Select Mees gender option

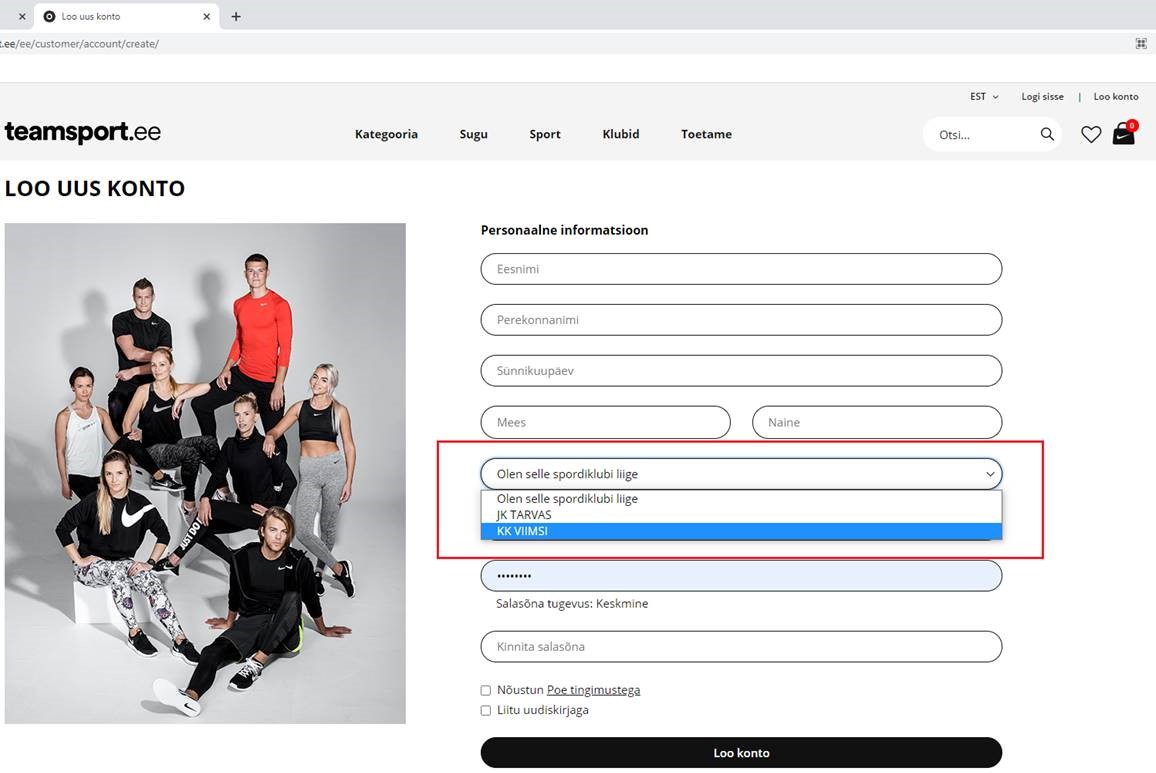coord(605,422)
